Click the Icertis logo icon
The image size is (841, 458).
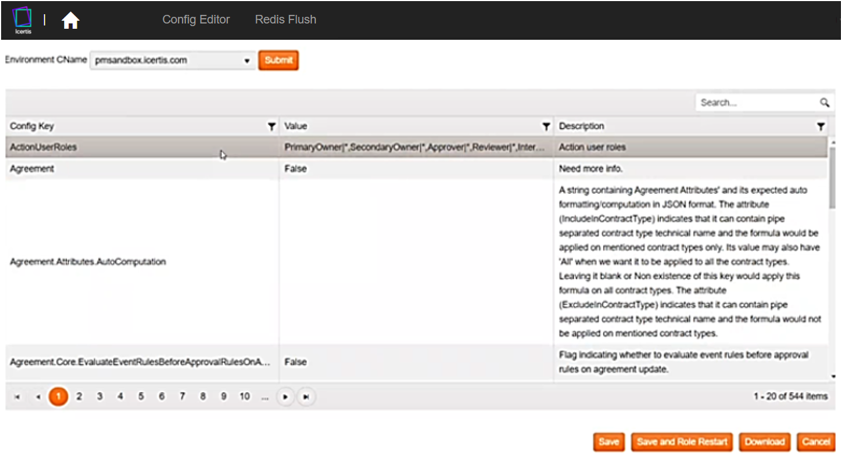click(x=22, y=19)
